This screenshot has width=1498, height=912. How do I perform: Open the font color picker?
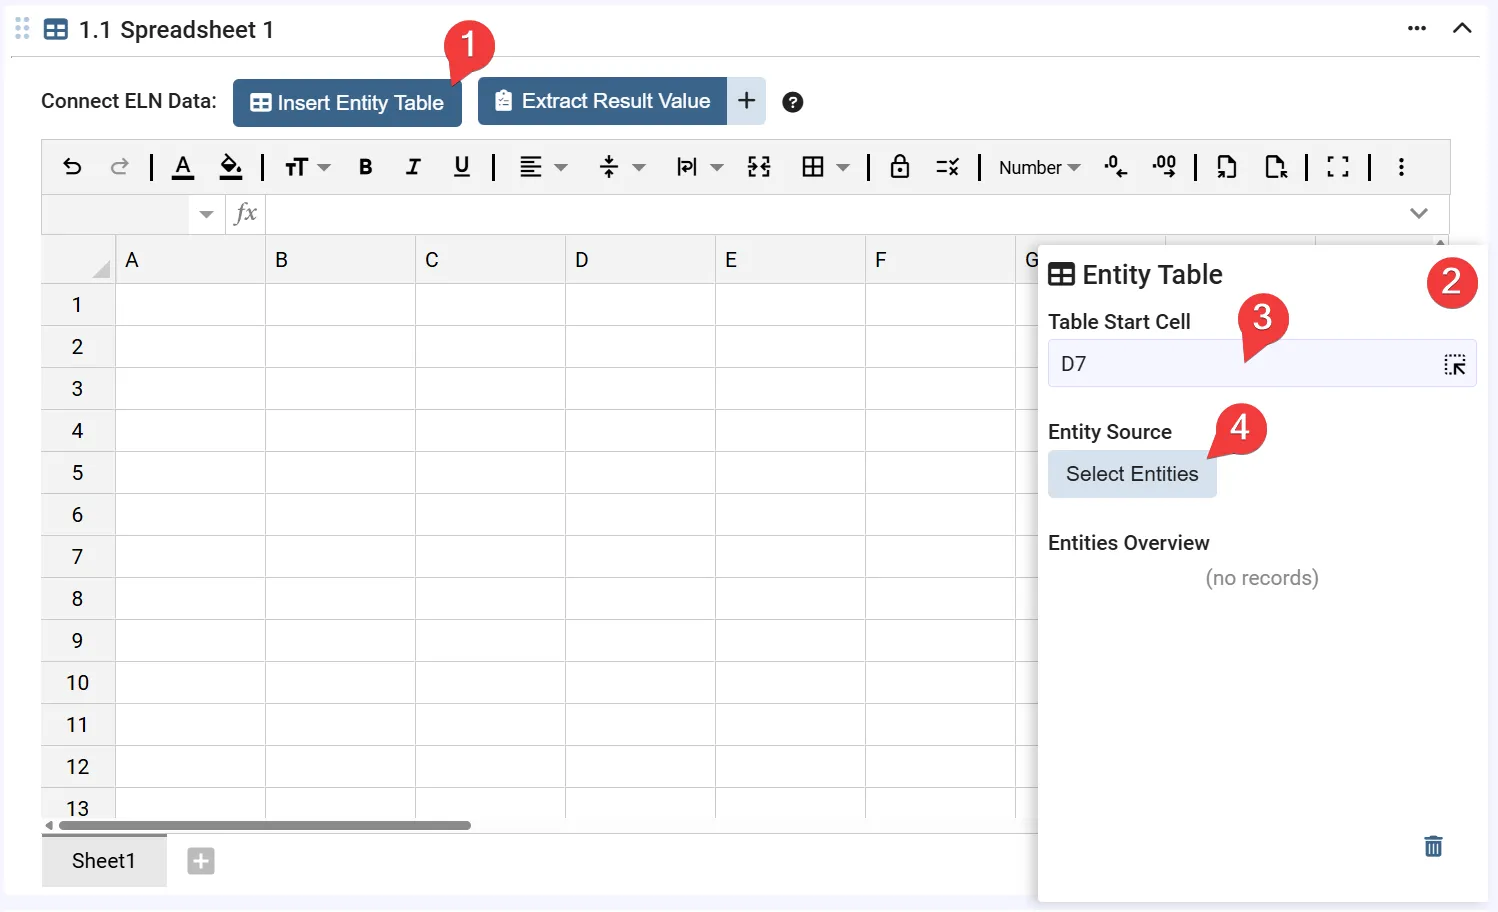point(182,167)
